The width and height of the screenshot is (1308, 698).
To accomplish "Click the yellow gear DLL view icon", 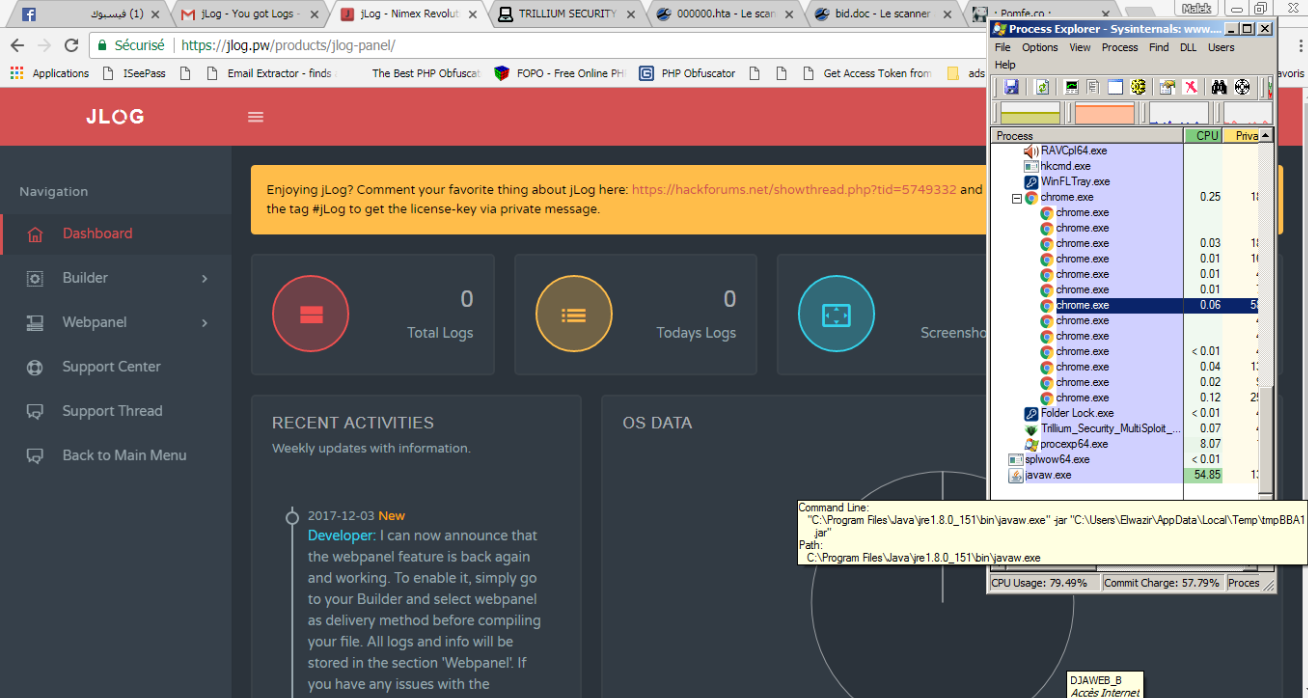I will point(1138,87).
